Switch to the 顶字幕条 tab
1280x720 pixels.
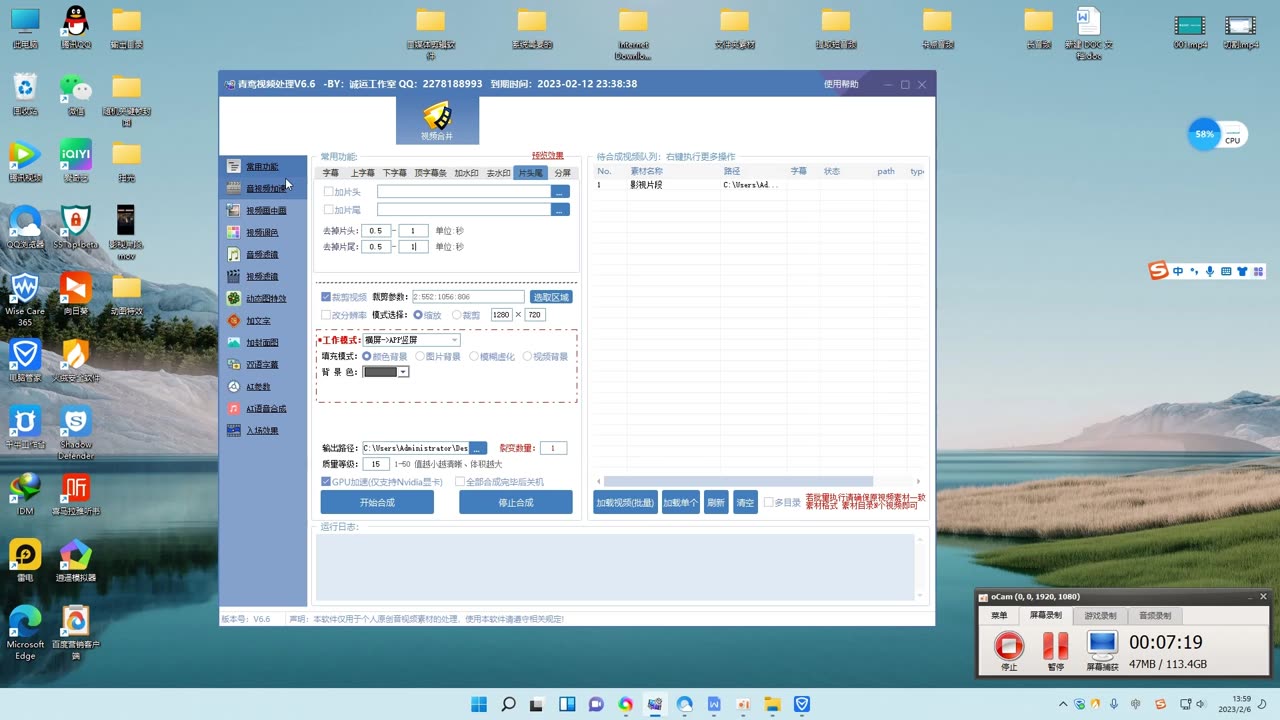coord(430,173)
